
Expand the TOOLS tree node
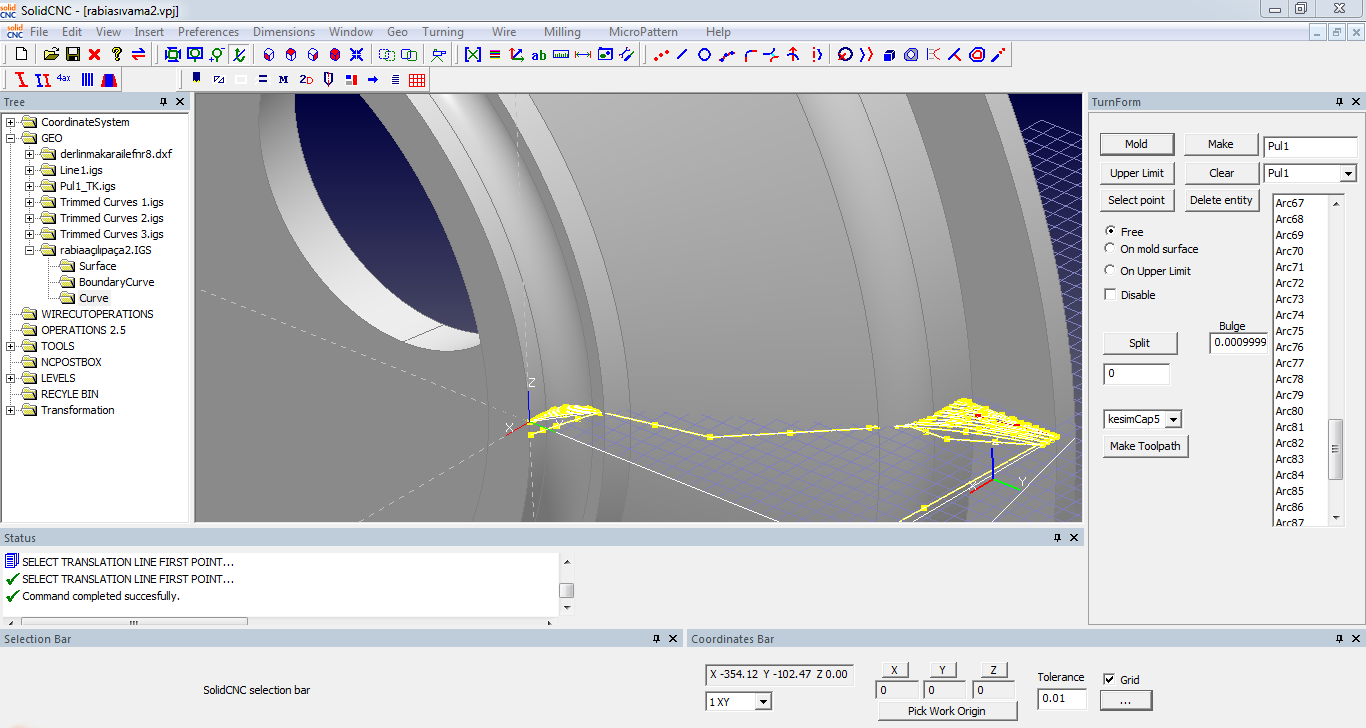pyautogui.click(x=11, y=346)
